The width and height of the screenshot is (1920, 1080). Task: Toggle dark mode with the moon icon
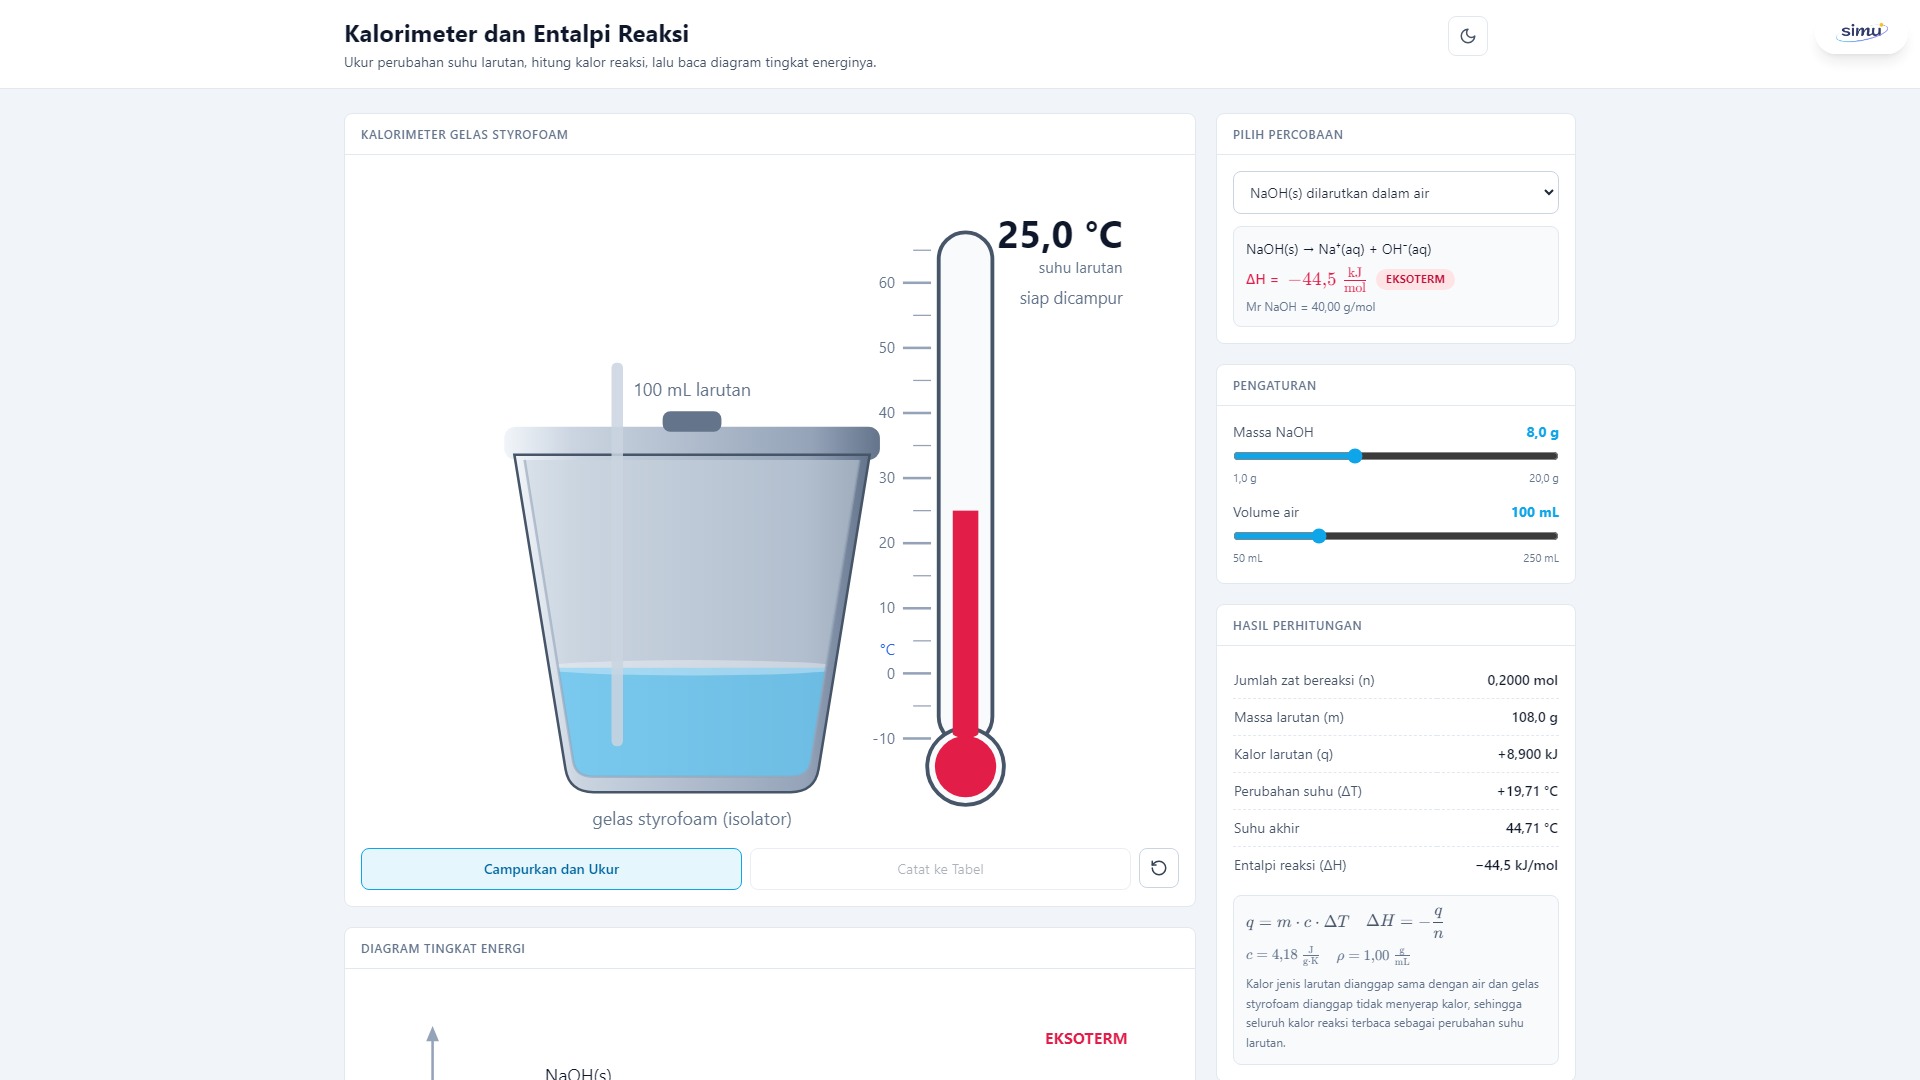(x=1467, y=36)
